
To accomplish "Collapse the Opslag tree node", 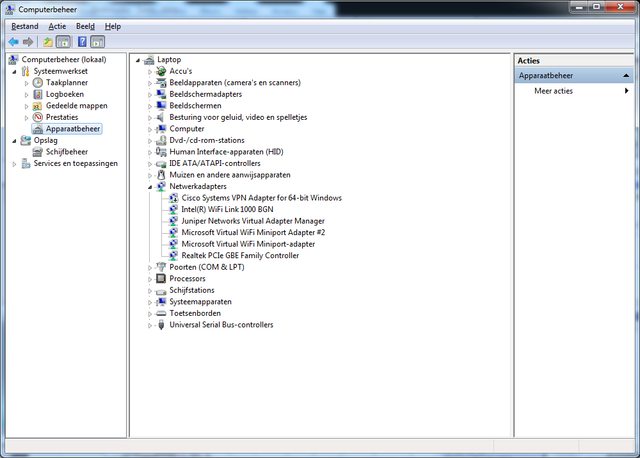I will pyautogui.click(x=14, y=141).
